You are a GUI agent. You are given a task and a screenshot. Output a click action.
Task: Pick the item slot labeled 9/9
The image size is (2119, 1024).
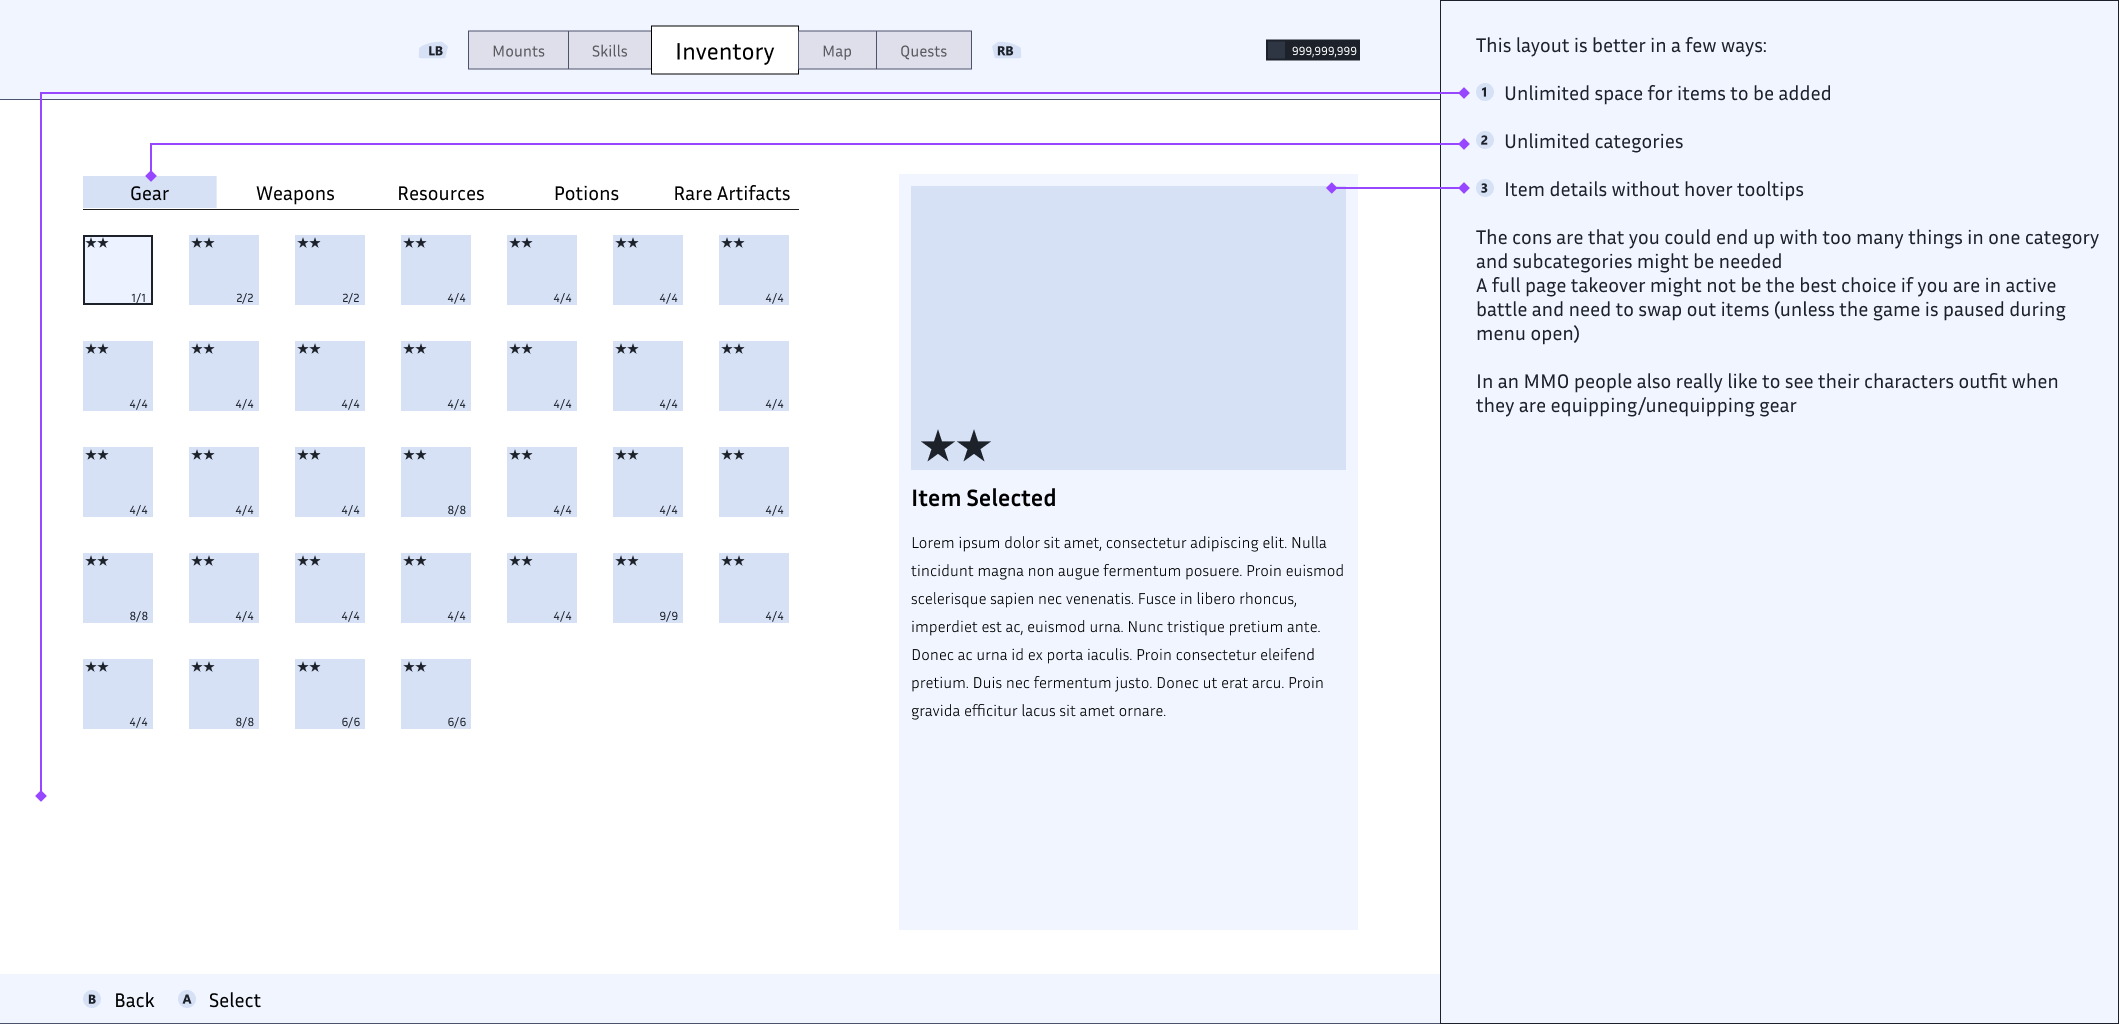tap(648, 588)
